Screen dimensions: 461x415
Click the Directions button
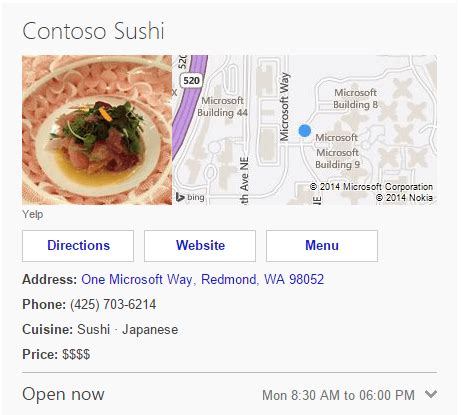[78, 246]
